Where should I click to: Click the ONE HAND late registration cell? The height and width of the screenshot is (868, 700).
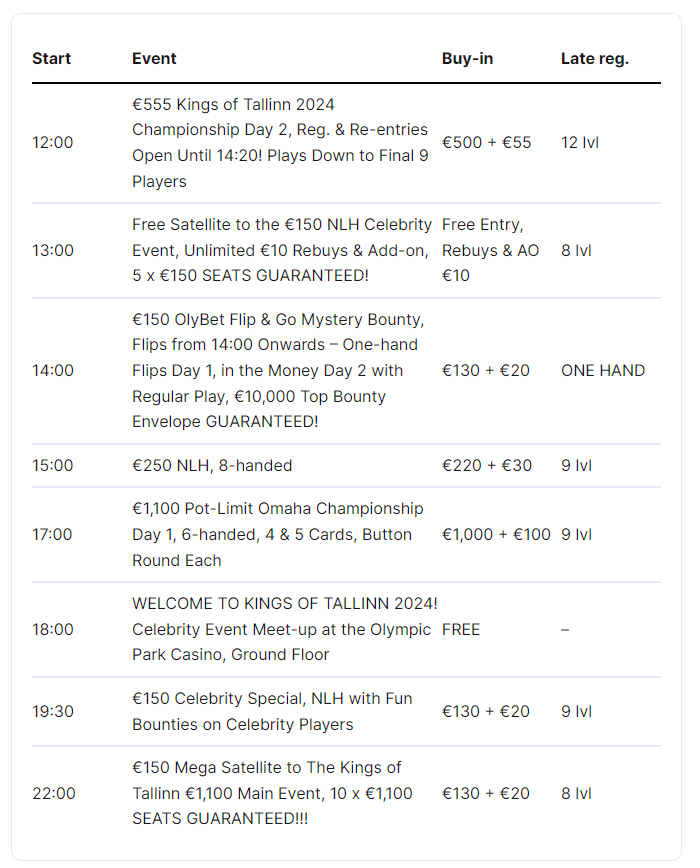coord(603,370)
